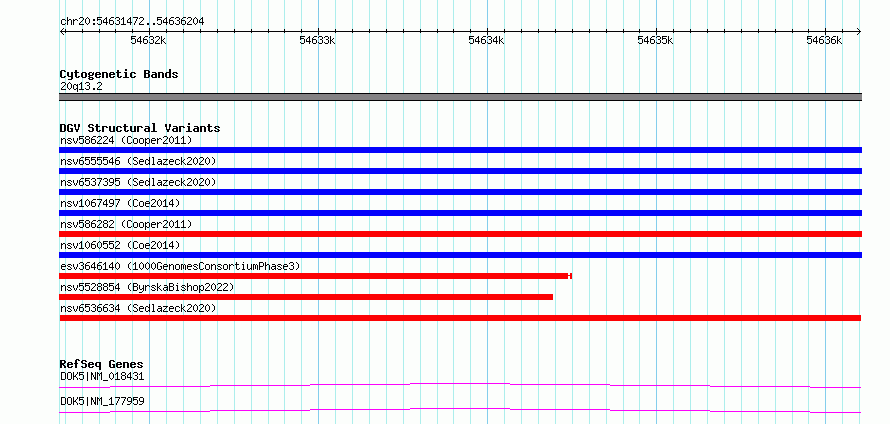890x424 pixels.
Task: Click the RefSeq Genes track title
Action: (101, 364)
